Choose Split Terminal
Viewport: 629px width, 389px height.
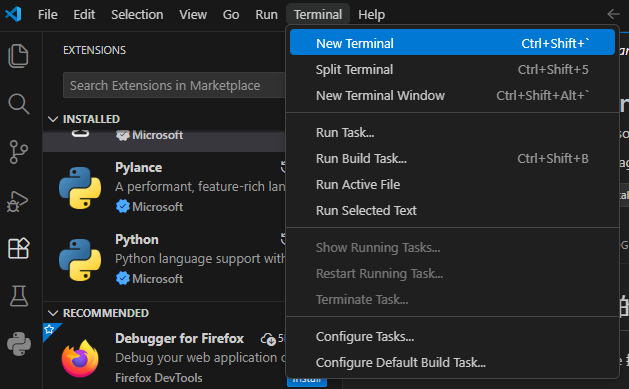point(452,69)
